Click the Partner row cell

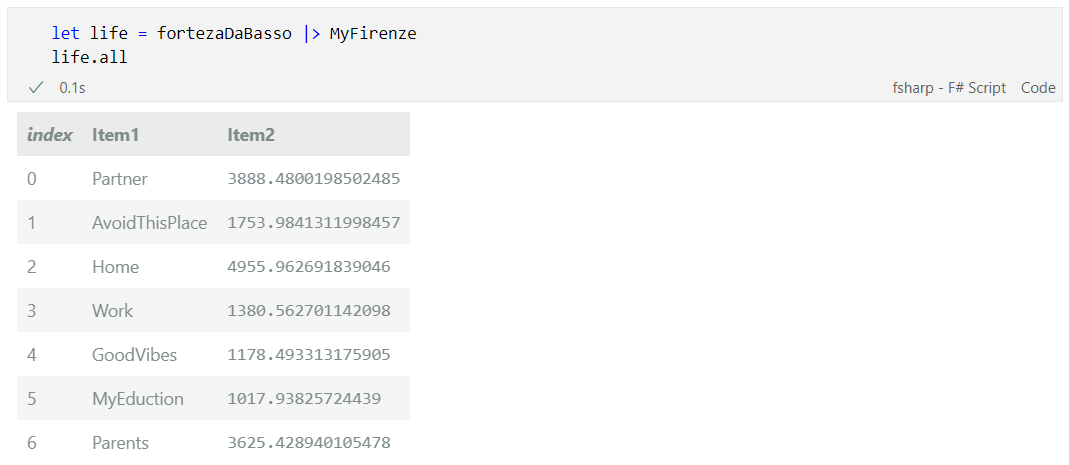[120, 179]
